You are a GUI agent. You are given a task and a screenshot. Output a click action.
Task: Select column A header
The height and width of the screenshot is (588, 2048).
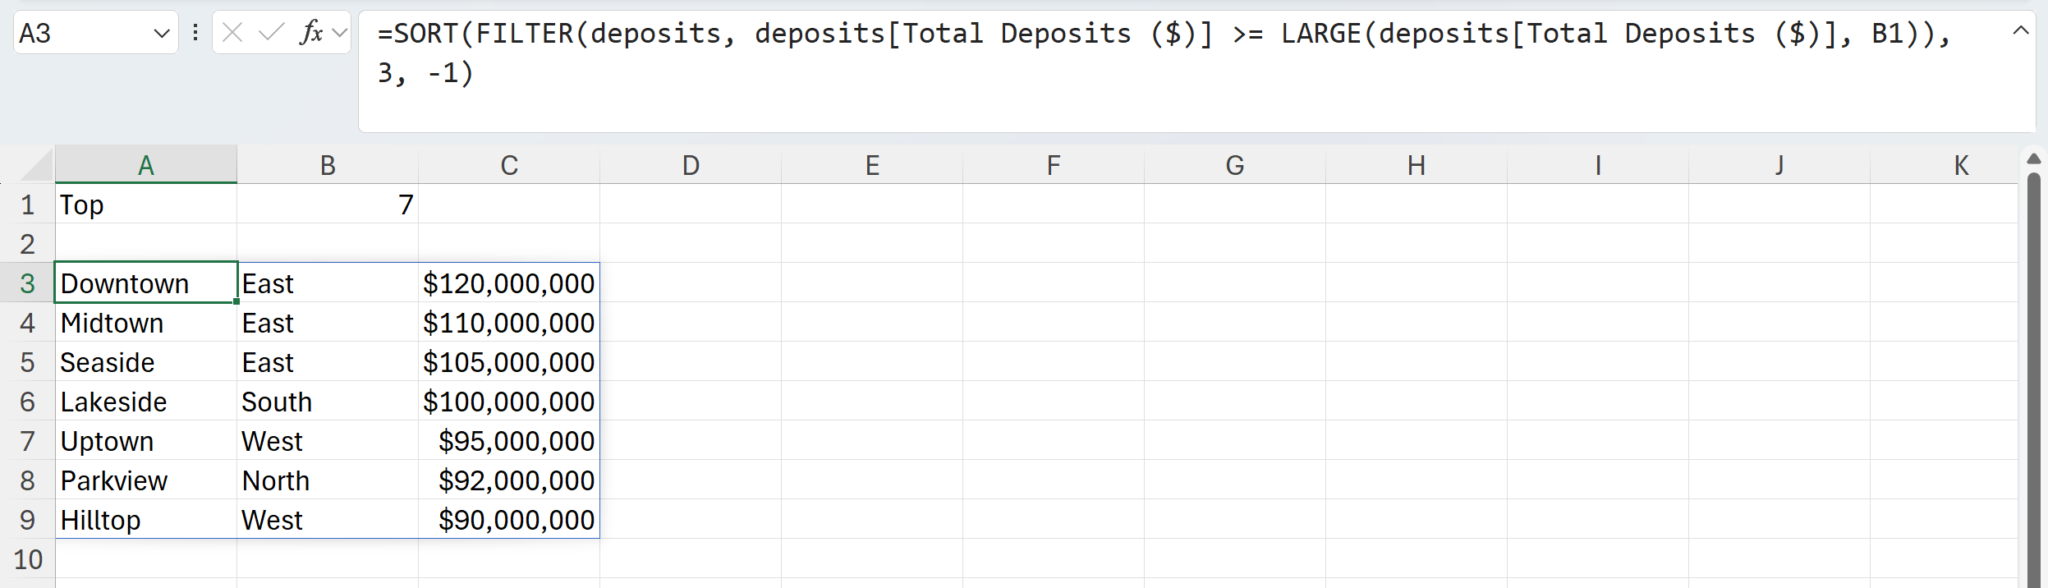pos(146,165)
